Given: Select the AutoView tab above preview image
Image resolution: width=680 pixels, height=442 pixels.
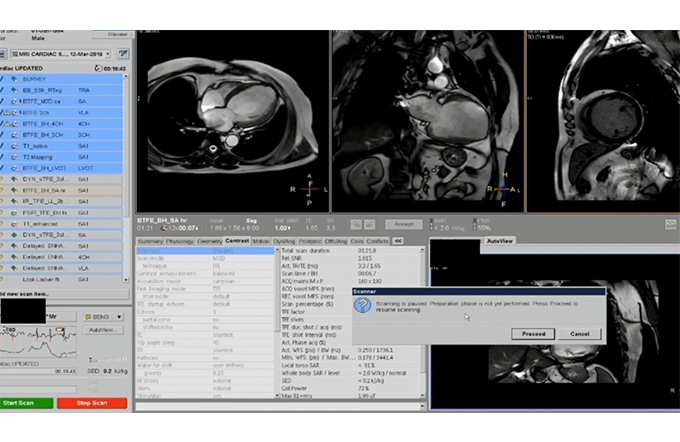Looking at the screenshot, I should (500, 241).
